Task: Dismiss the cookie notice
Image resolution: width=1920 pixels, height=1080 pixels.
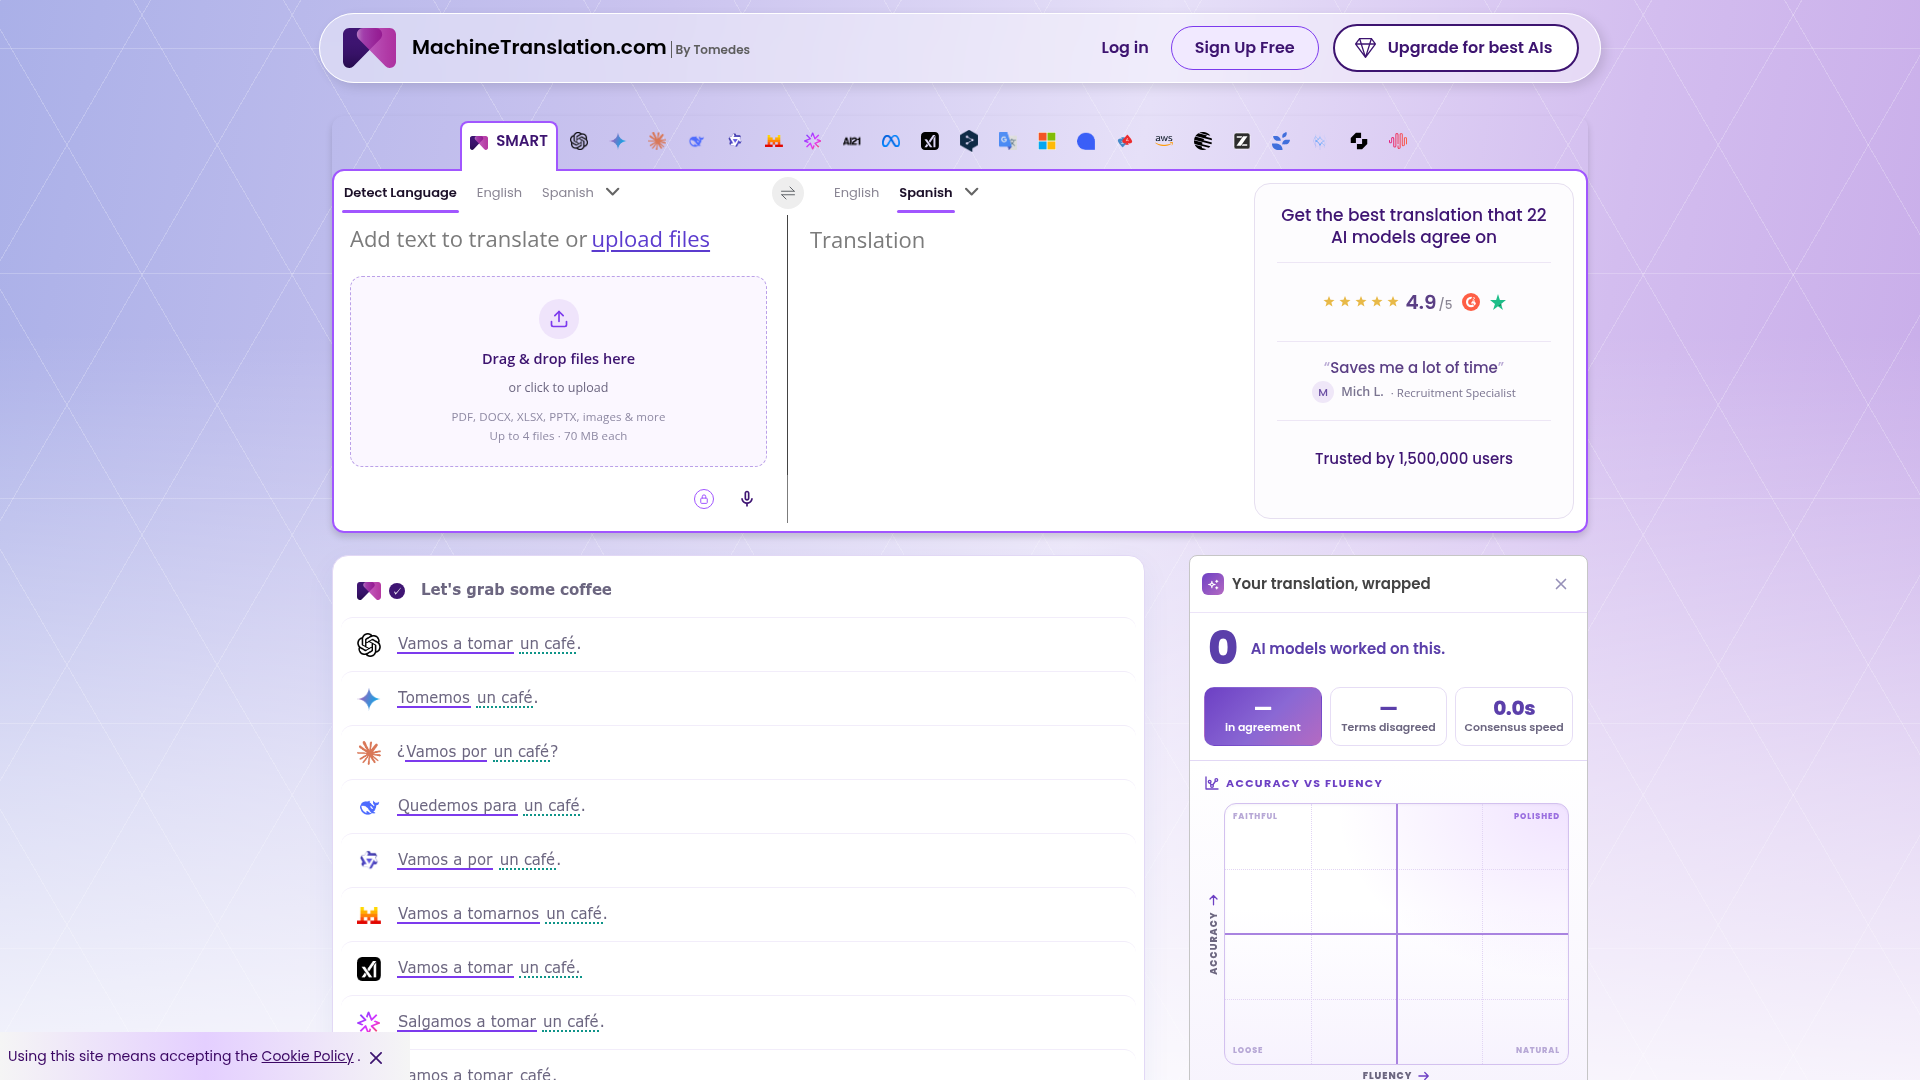Action: click(x=376, y=1058)
